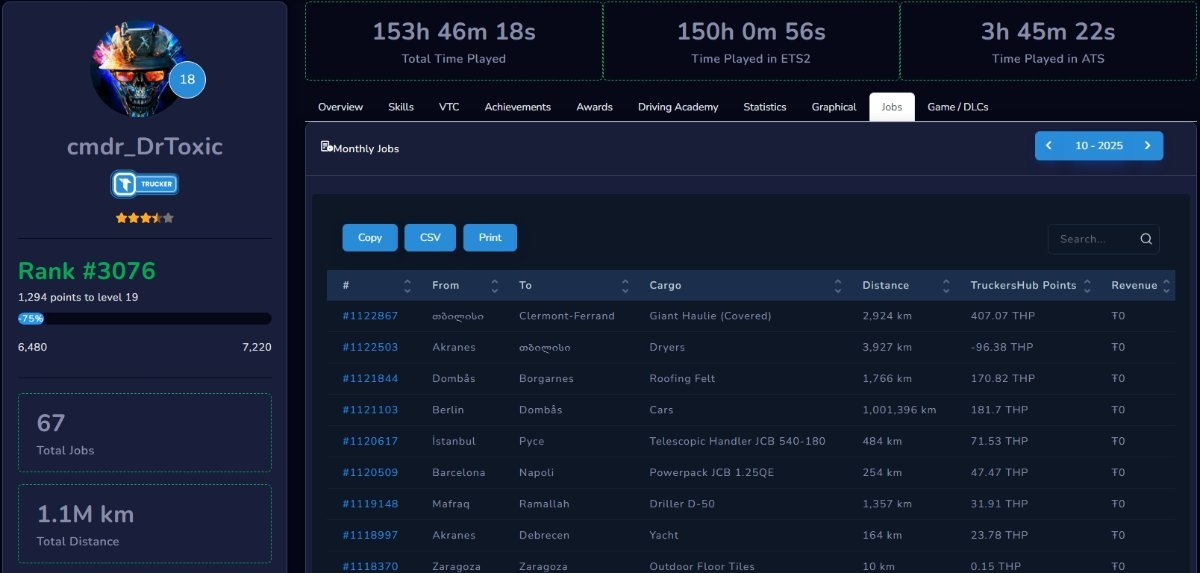Open the Driving Academy tab
The height and width of the screenshot is (573, 1200).
click(678, 107)
